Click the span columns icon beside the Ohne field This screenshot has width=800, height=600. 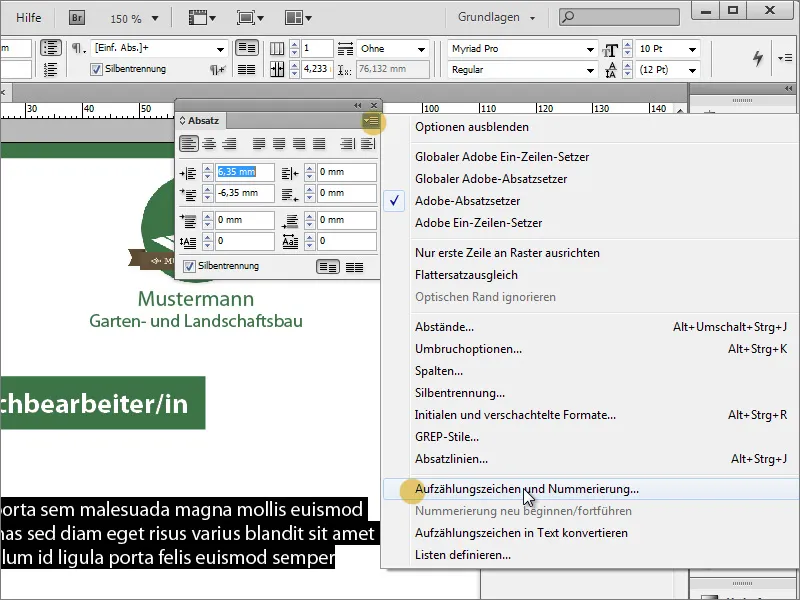(345, 48)
